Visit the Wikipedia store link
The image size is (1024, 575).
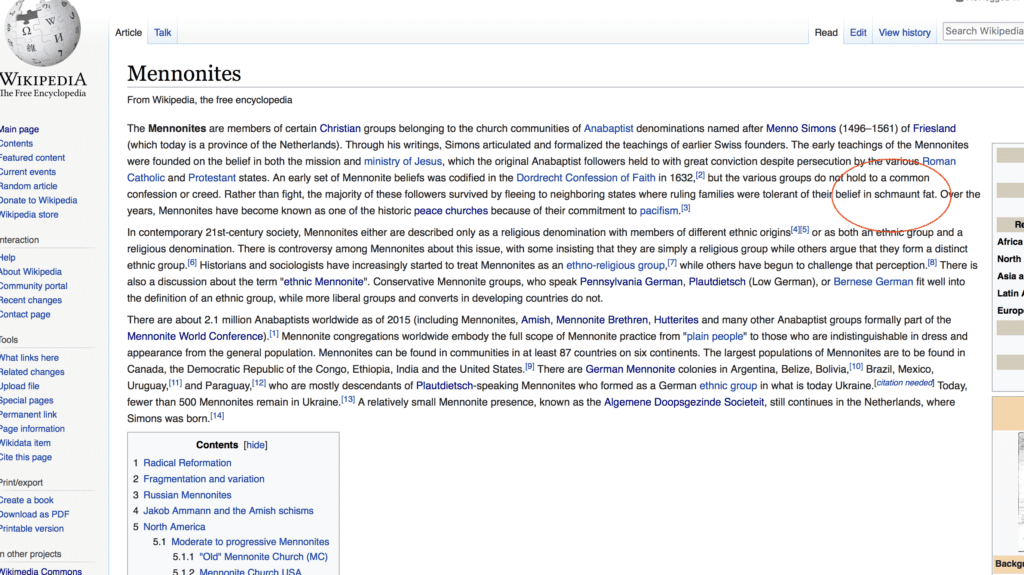point(29,214)
